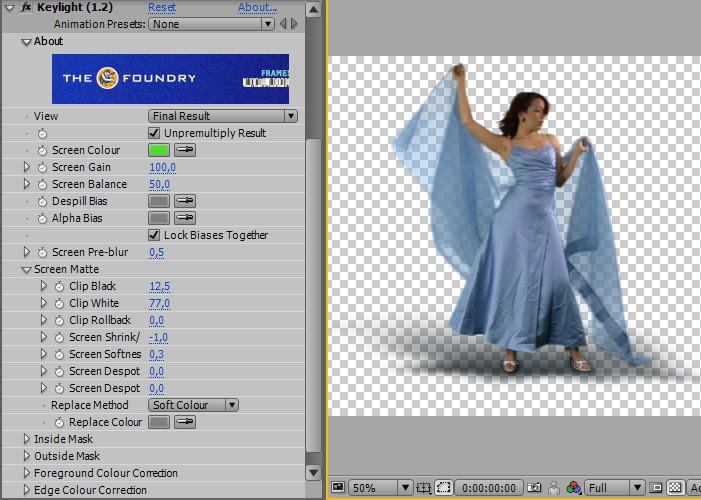Use the Replace Colour eyedropper

(185, 422)
